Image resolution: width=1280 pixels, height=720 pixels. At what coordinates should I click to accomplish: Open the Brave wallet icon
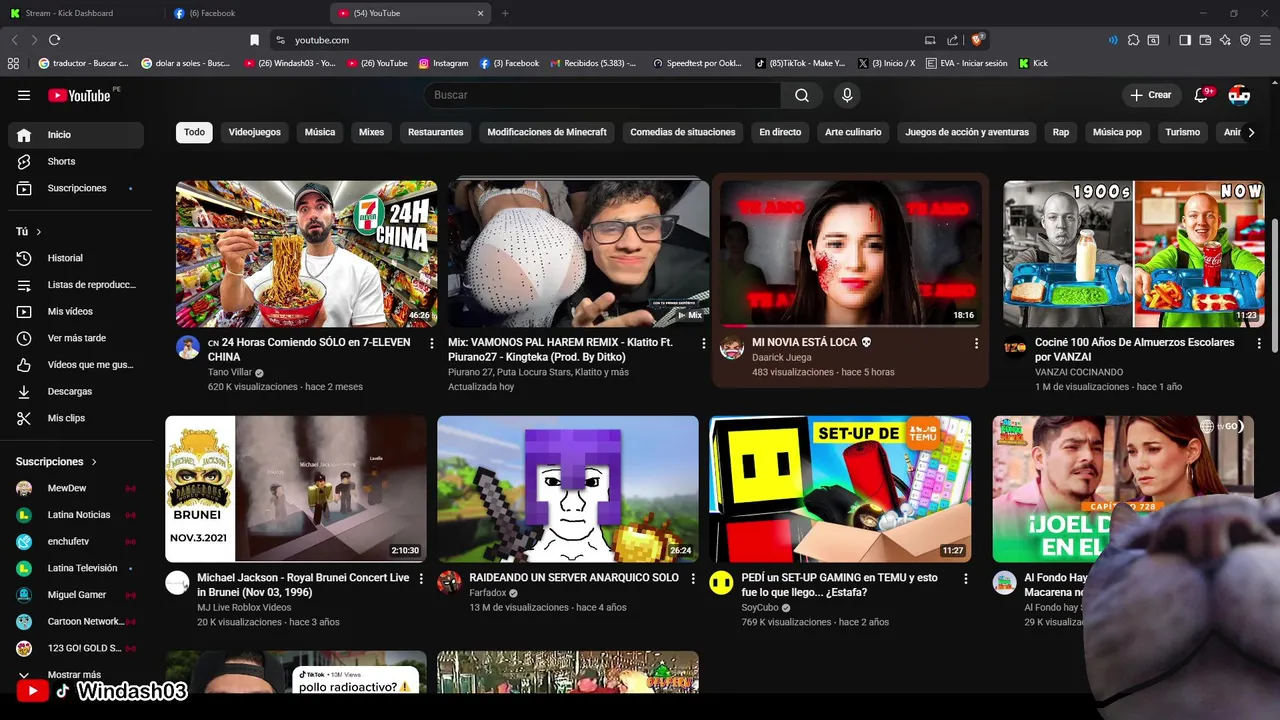click(x=1205, y=40)
